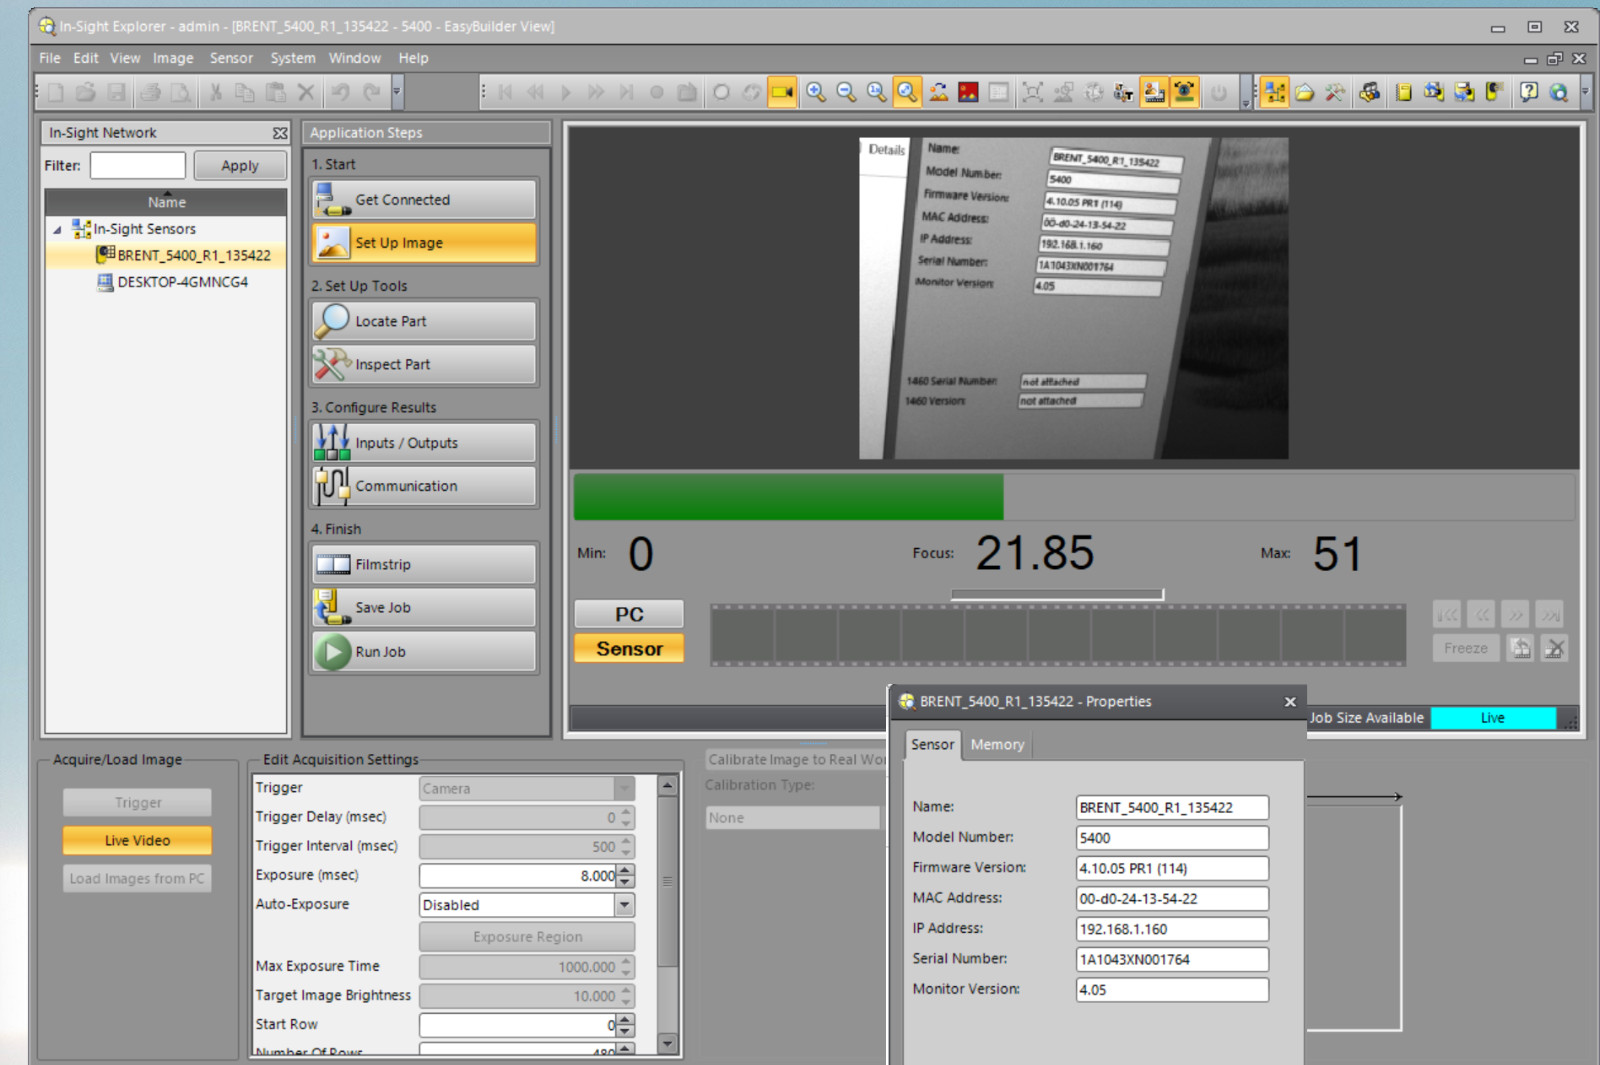Collapse the In-Sight Sensors tree node

57,230
